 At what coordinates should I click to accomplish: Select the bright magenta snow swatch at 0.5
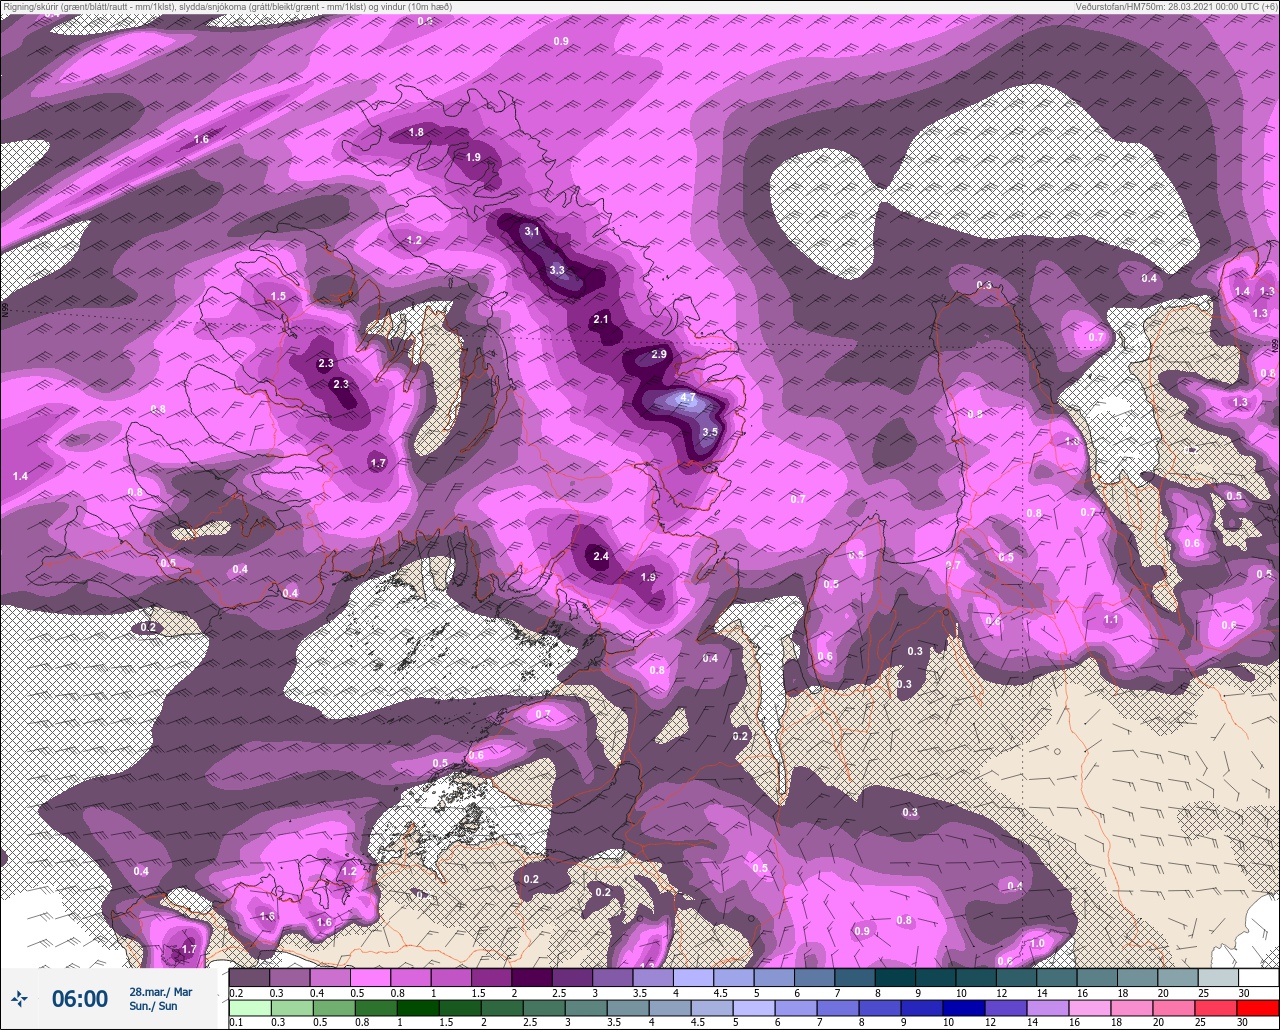coord(370,977)
